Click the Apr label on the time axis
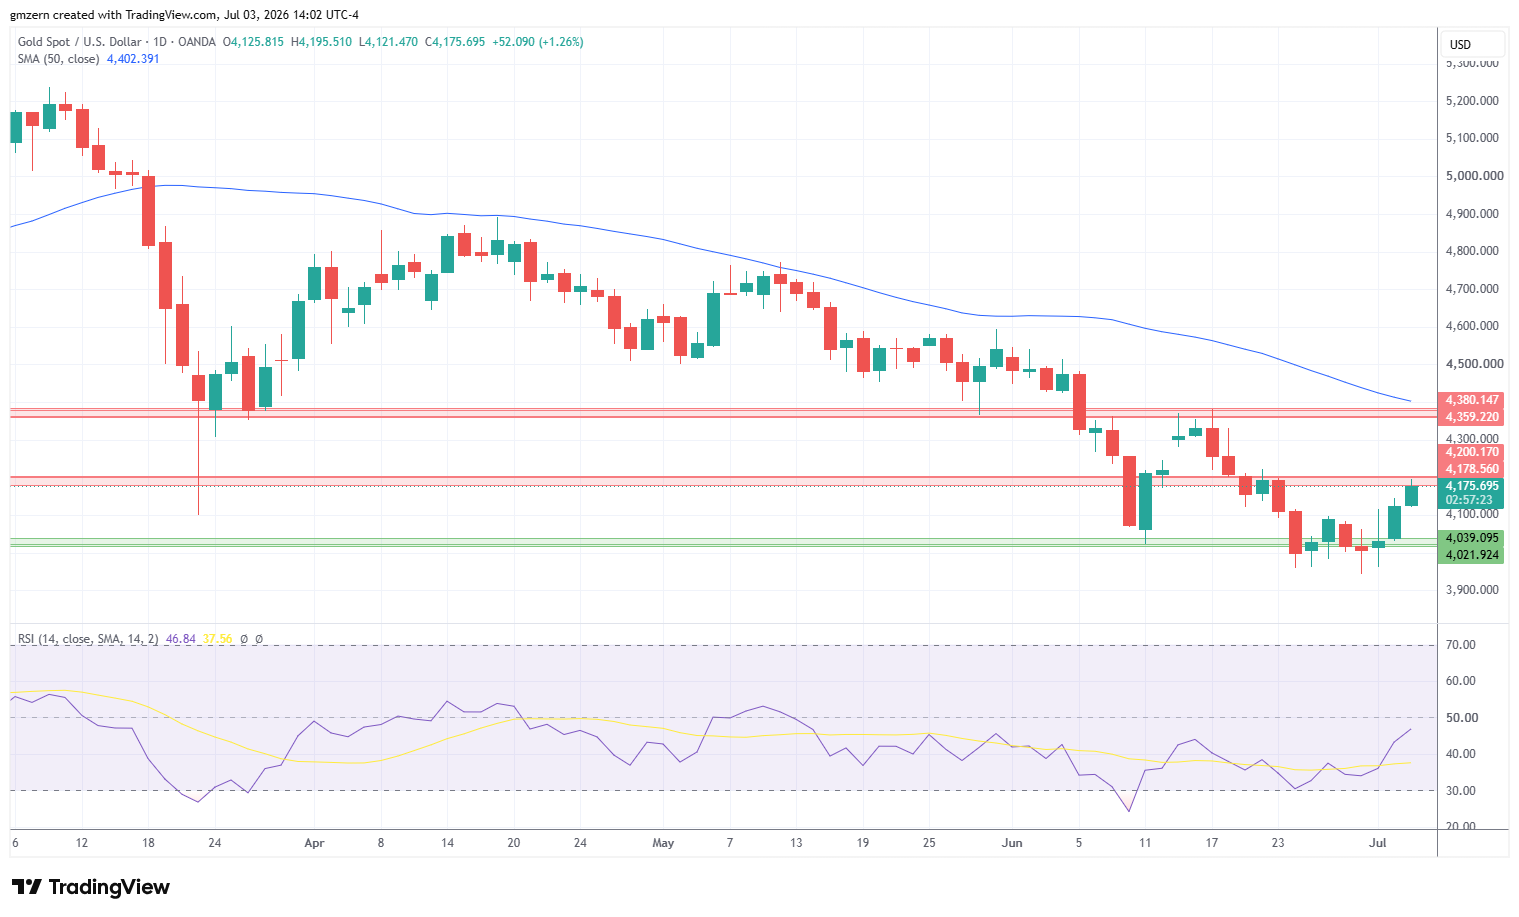 point(314,843)
